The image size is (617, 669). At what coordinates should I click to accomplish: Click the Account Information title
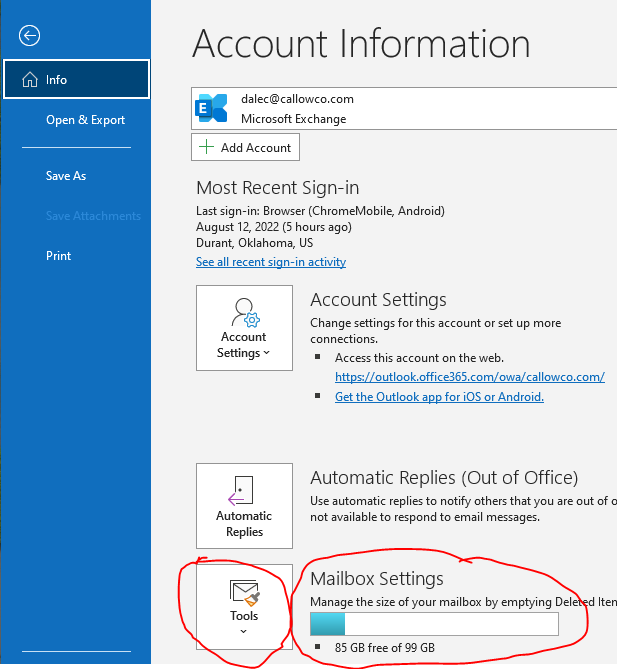pyautogui.click(x=361, y=44)
